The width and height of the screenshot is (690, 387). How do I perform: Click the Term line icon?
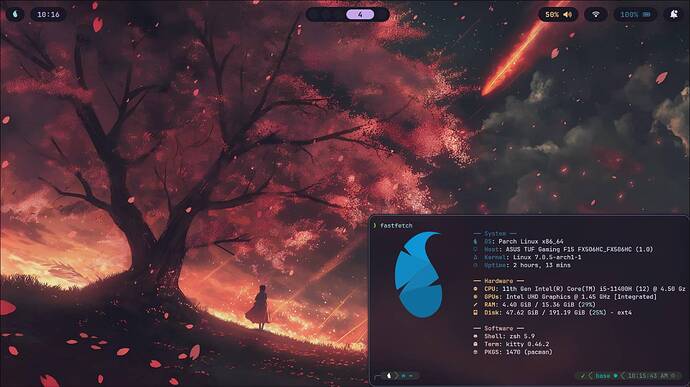[x=475, y=344]
